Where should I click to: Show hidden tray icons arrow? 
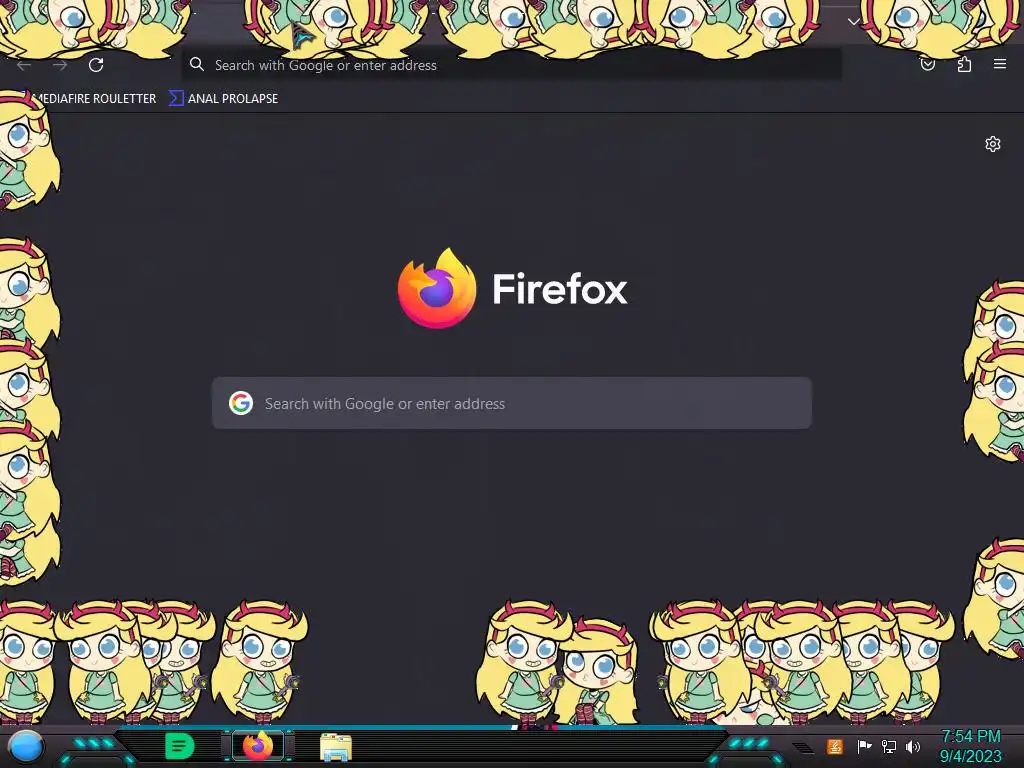(804, 747)
